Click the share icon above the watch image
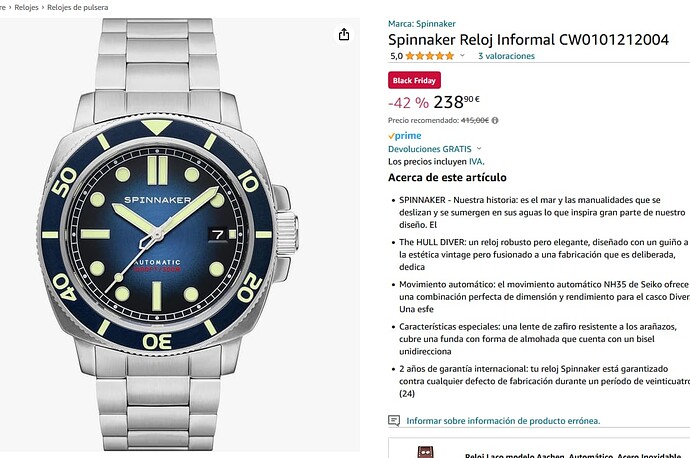The image size is (690, 458). point(344,34)
